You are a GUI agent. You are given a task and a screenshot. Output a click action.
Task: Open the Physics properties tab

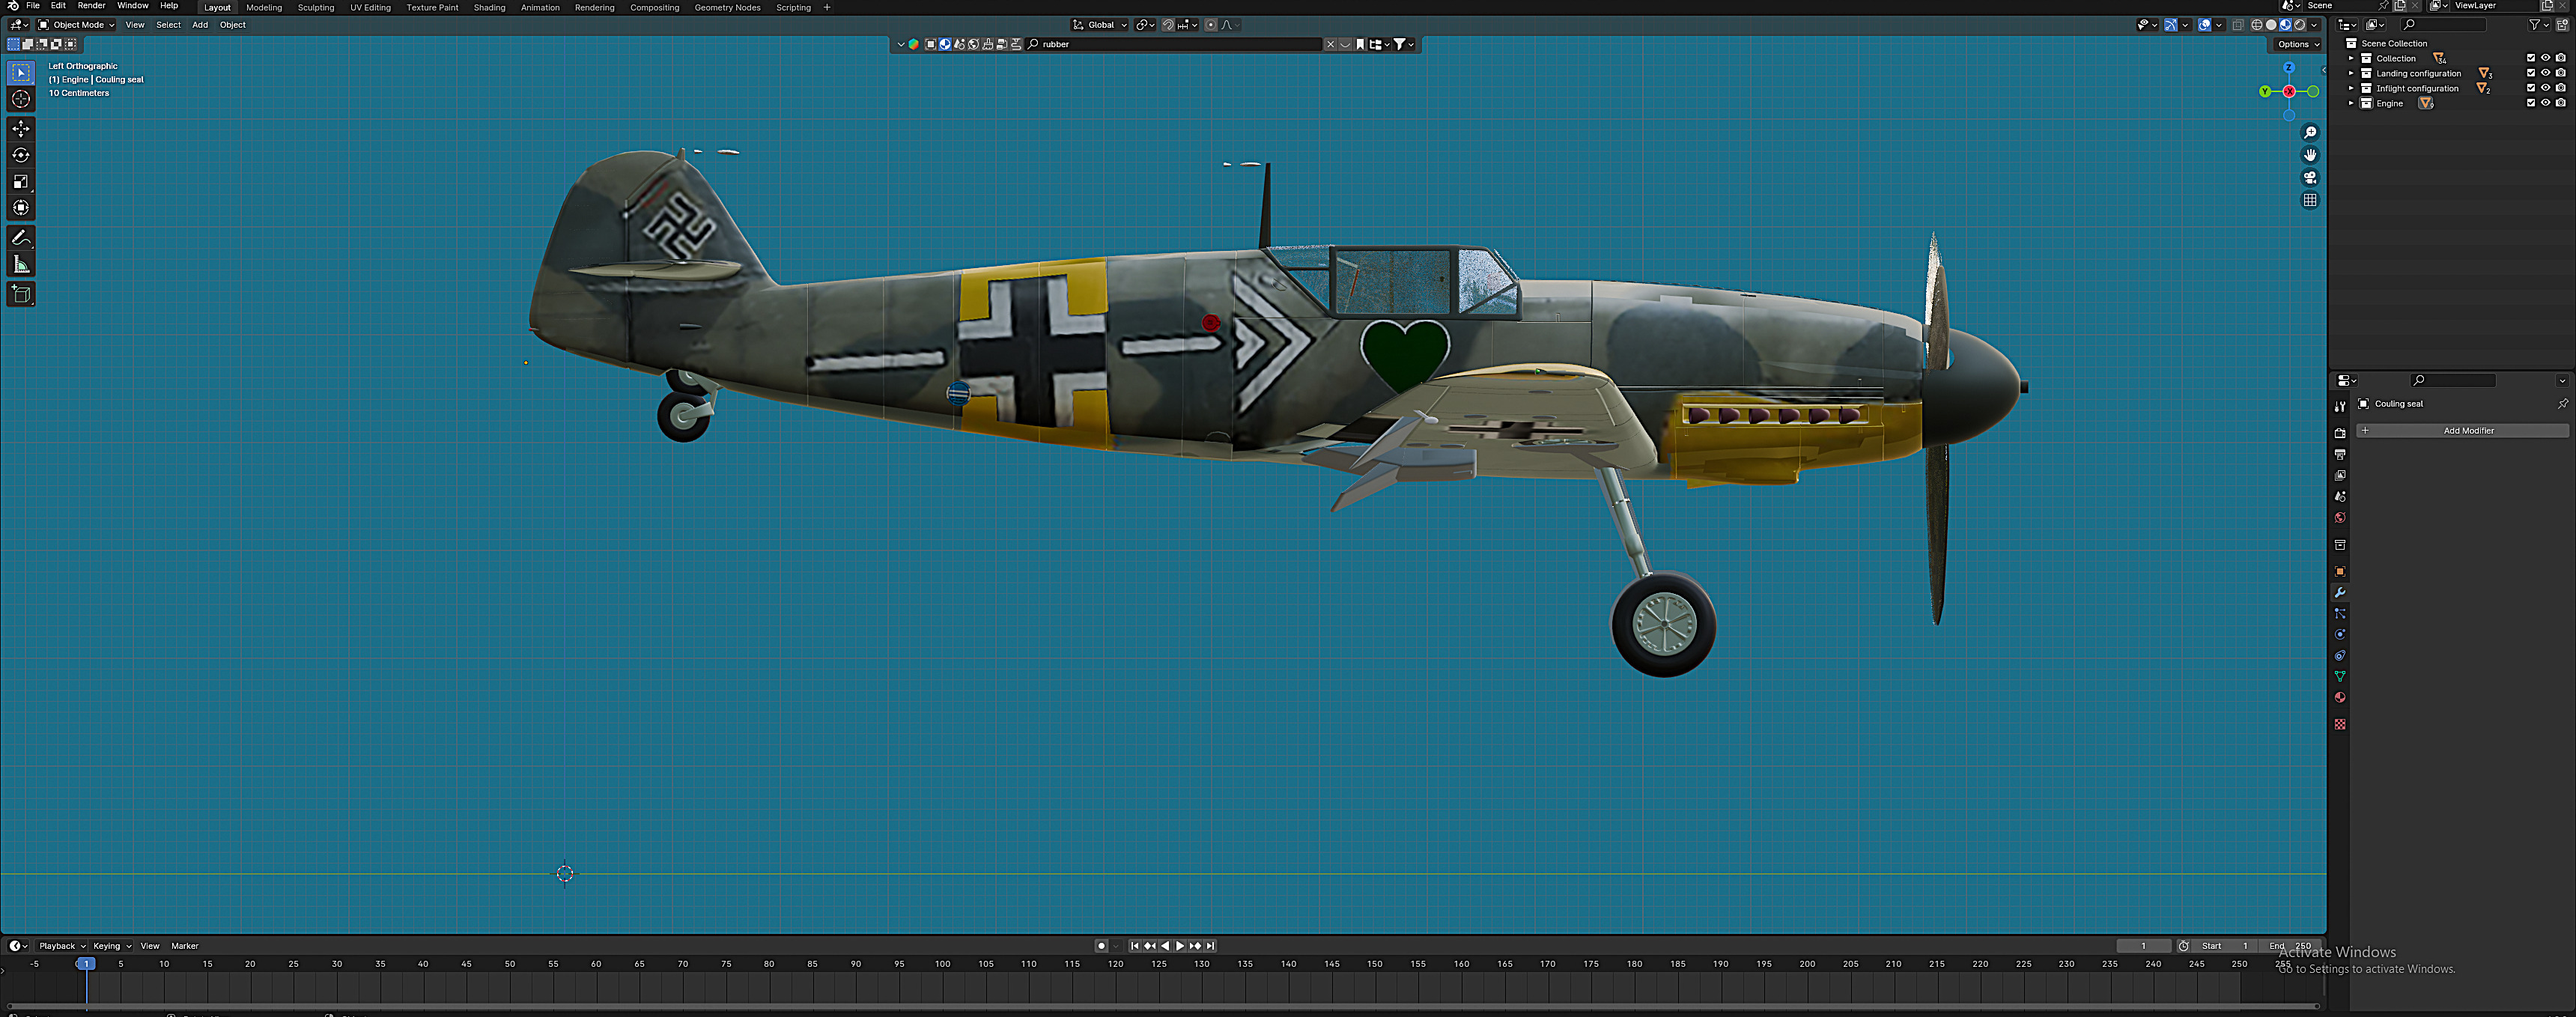click(x=2340, y=634)
